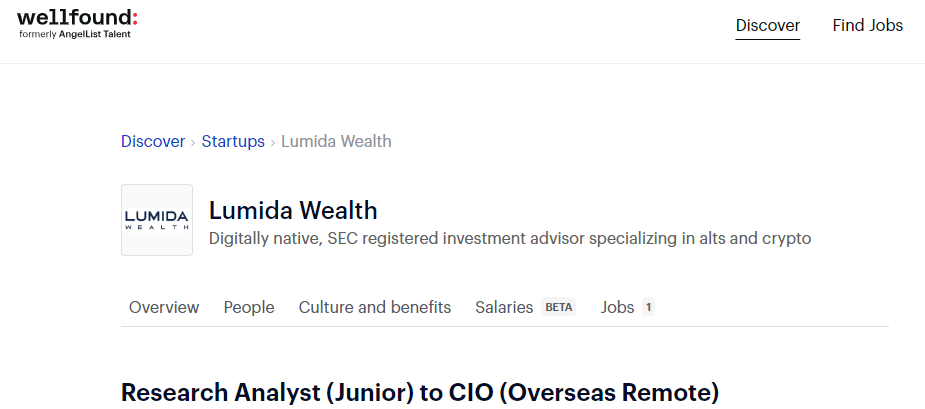Switch to the Overview tab
The image size is (925, 409).
click(164, 307)
